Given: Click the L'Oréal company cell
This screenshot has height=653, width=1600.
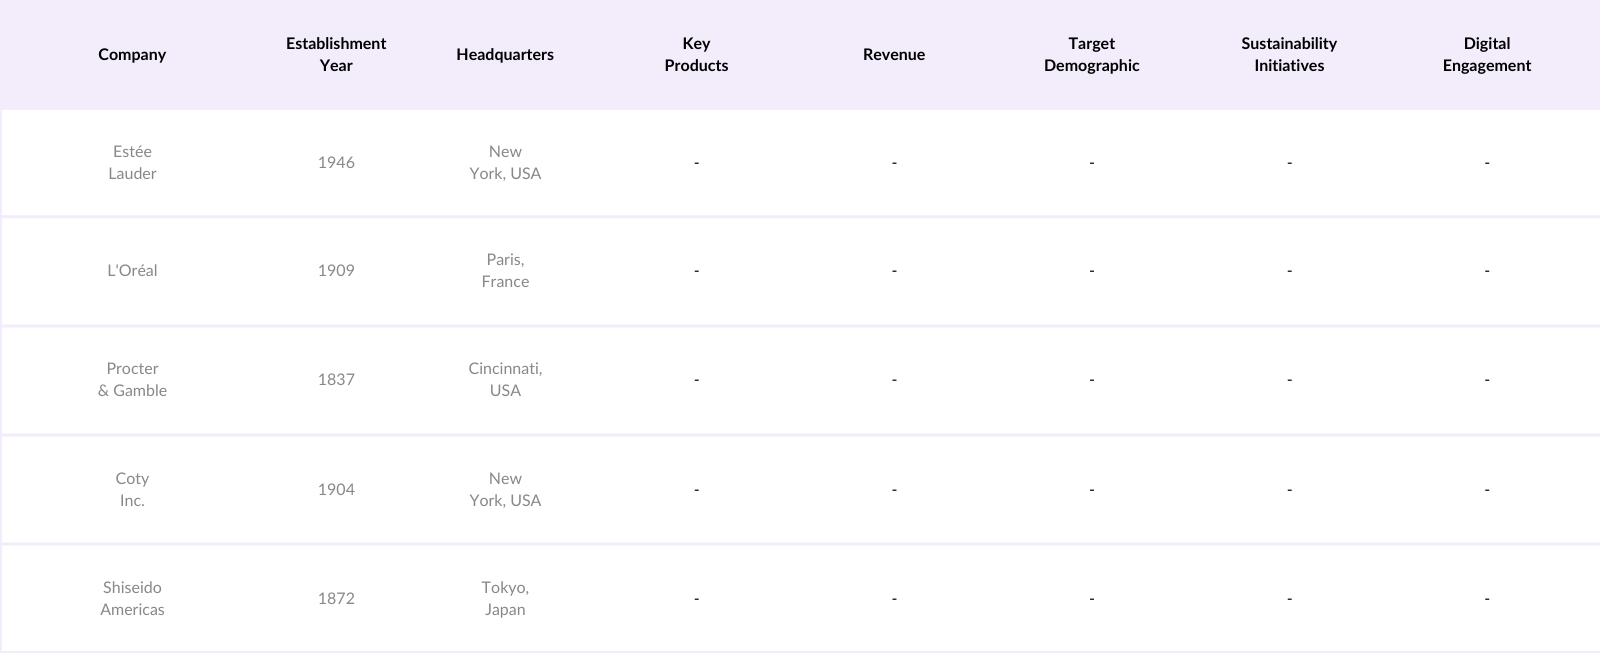Looking at the screenshot, I should click(132, 270).
